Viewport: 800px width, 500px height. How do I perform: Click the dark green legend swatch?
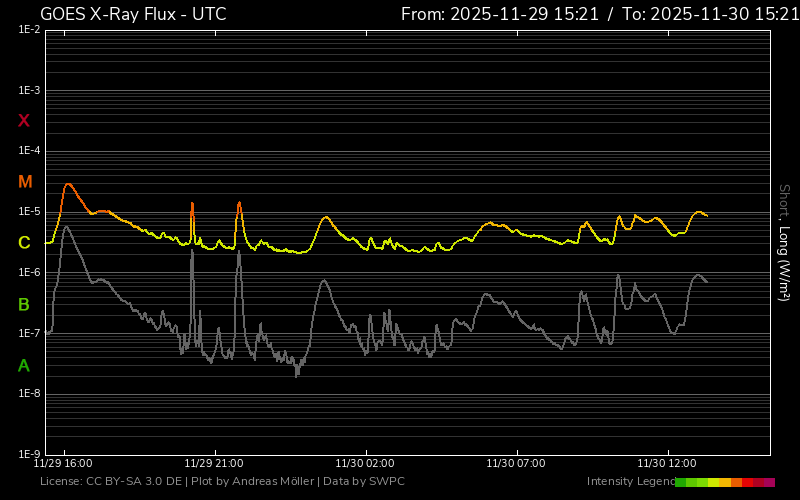[681, 482]
